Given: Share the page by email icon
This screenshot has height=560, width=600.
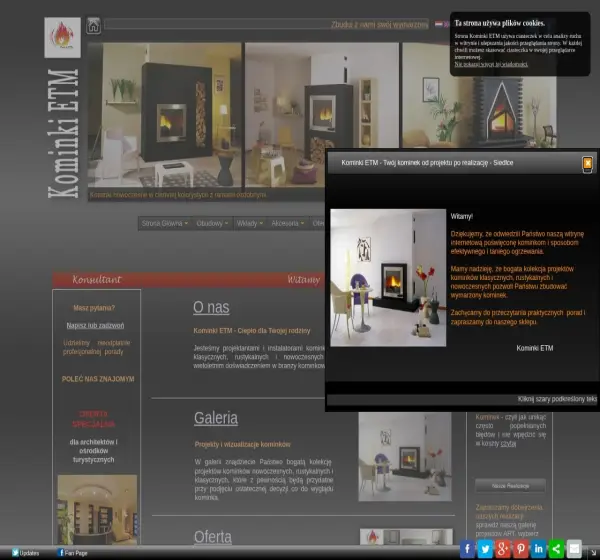Looking at the screenshot, I should (574, 549).
